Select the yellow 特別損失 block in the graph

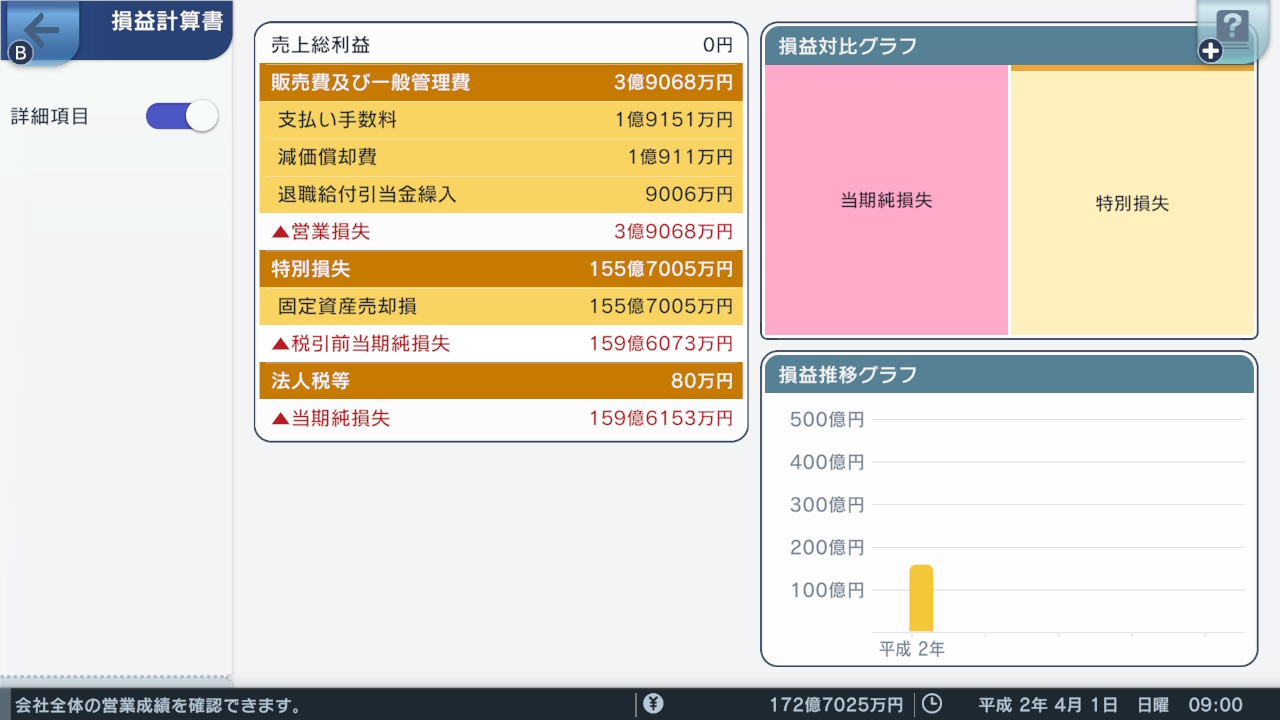[x=1132, y=202]
